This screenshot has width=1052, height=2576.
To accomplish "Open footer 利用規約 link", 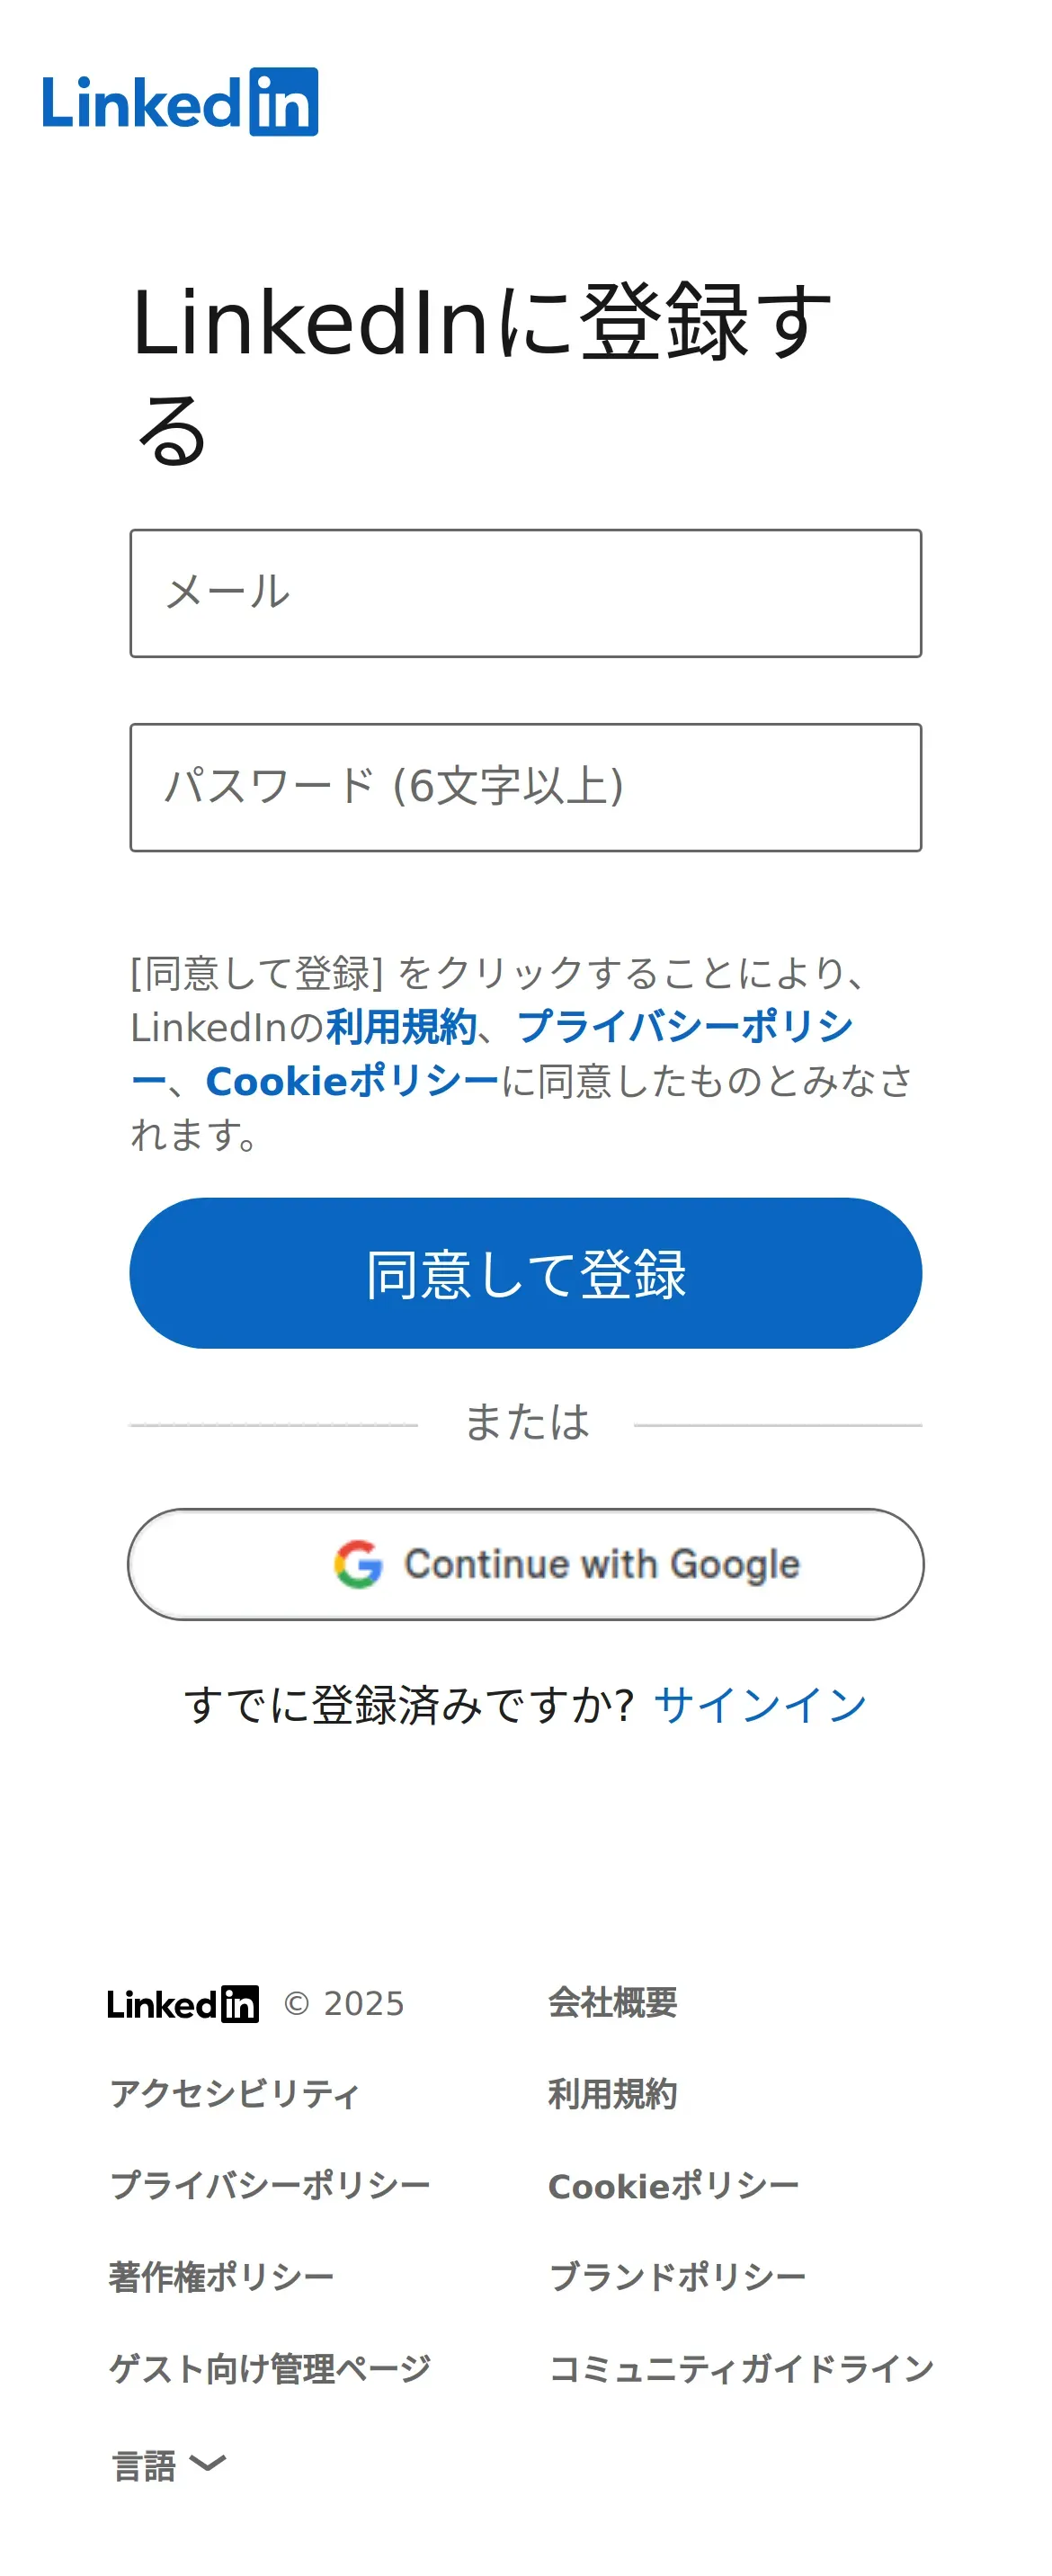I will click(x=612, y=2094).
